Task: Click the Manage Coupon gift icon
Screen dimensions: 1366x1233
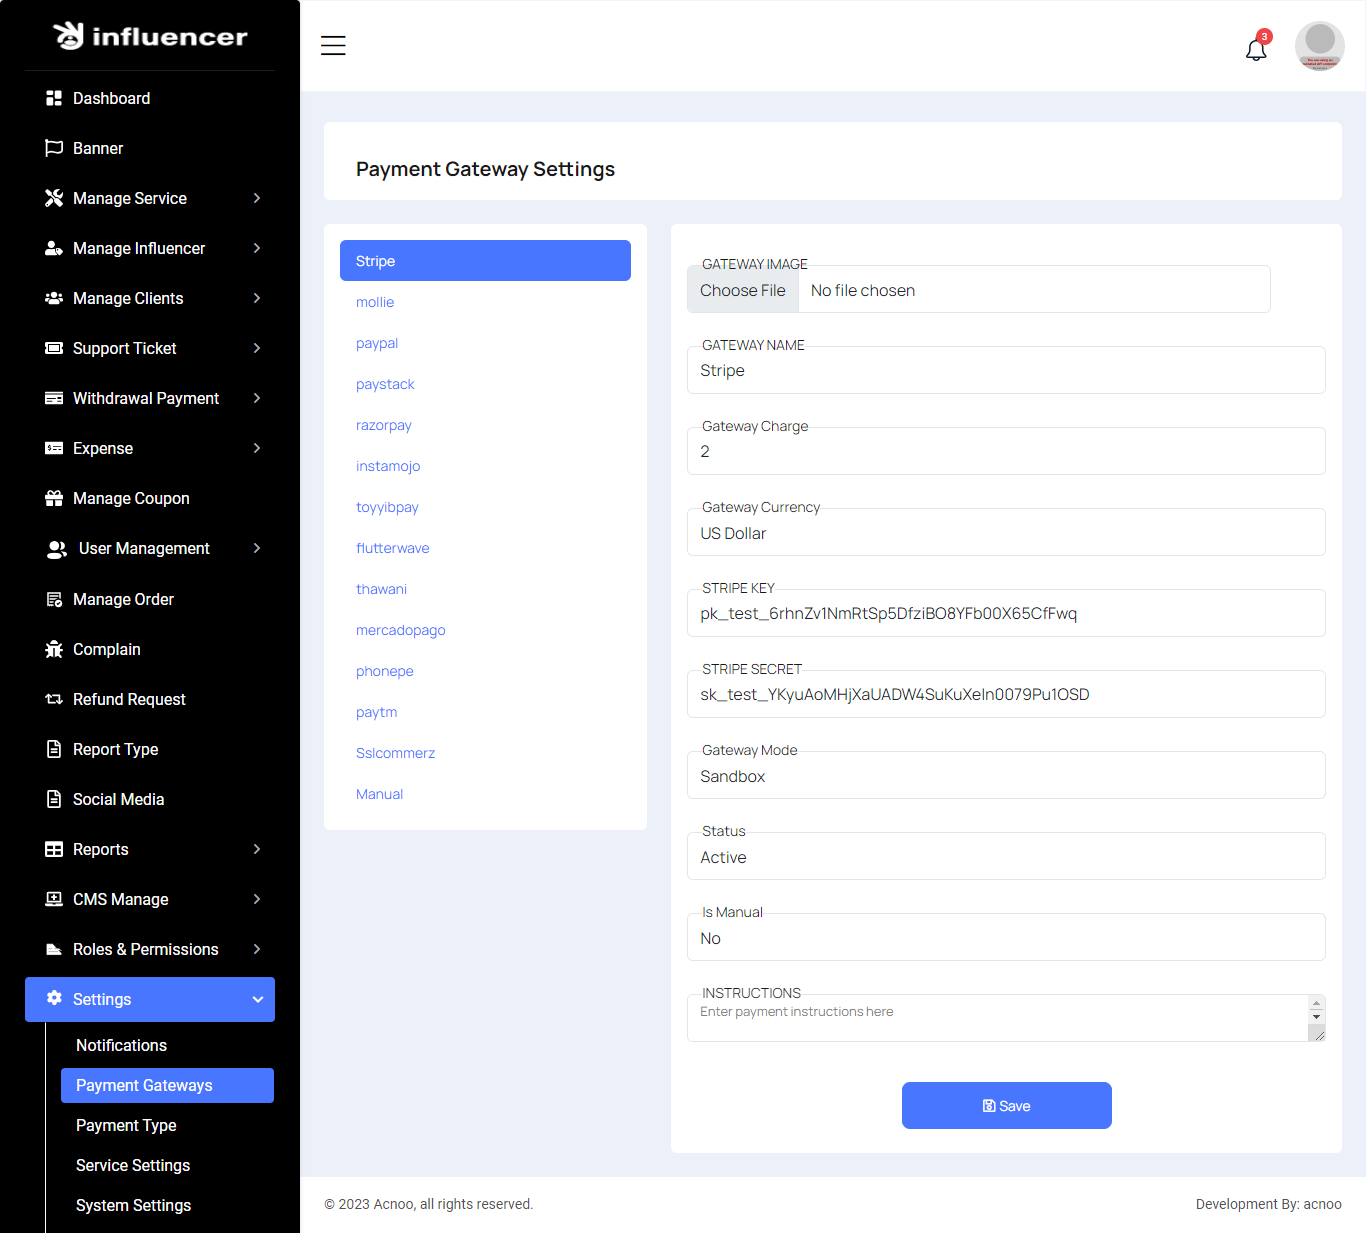Action: [54, 498]
